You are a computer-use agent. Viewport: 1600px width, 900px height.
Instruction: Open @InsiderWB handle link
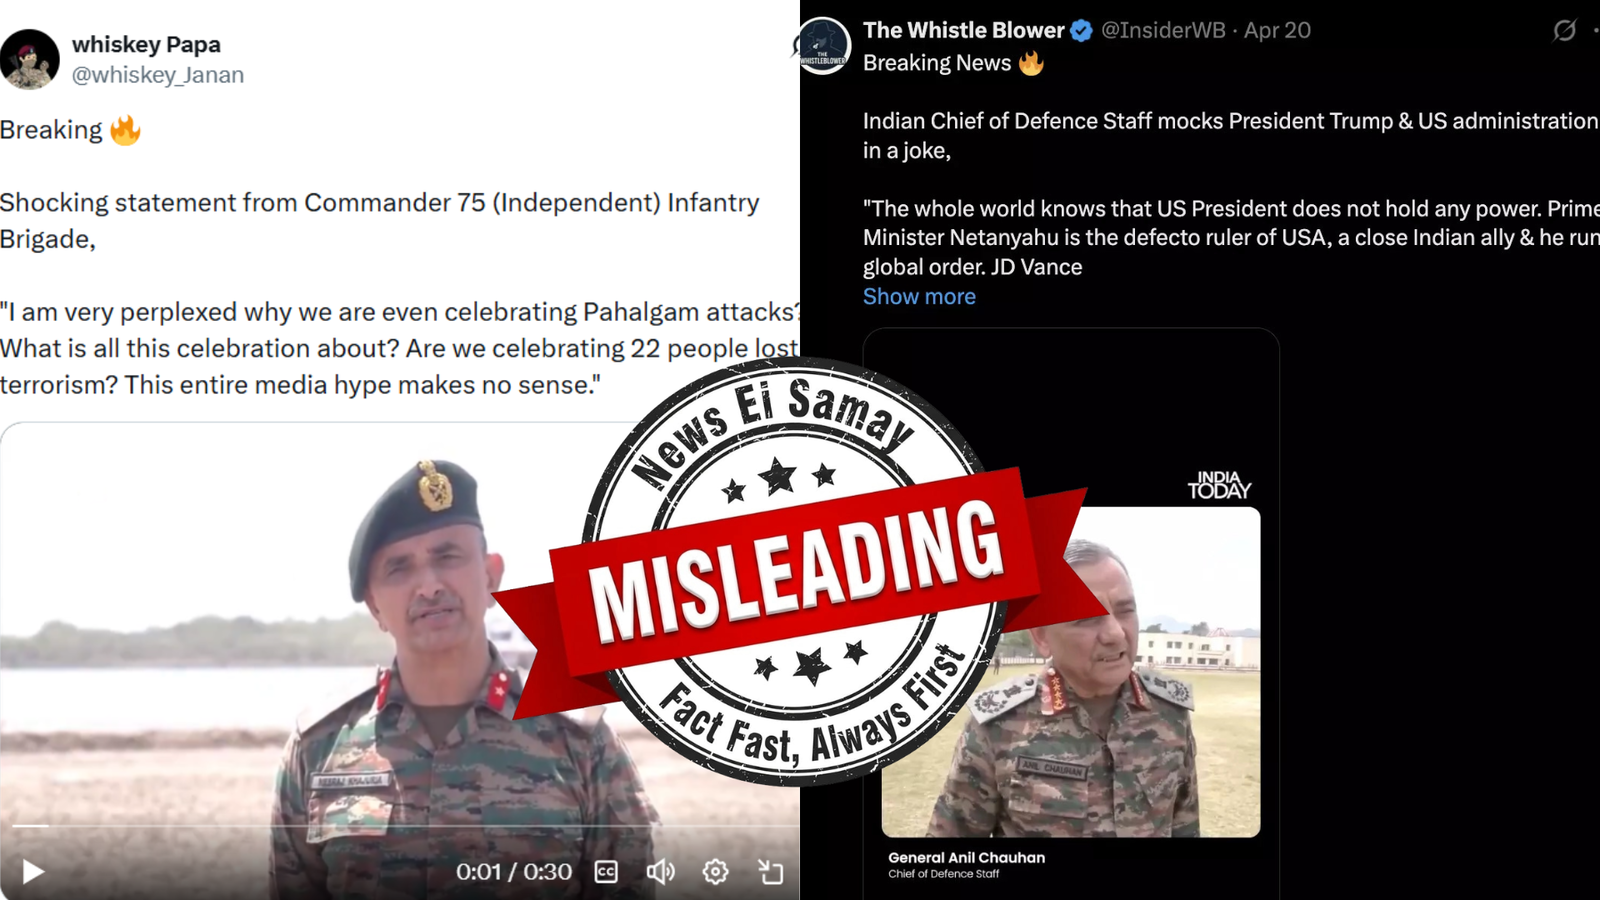(x=1163, y=31)
